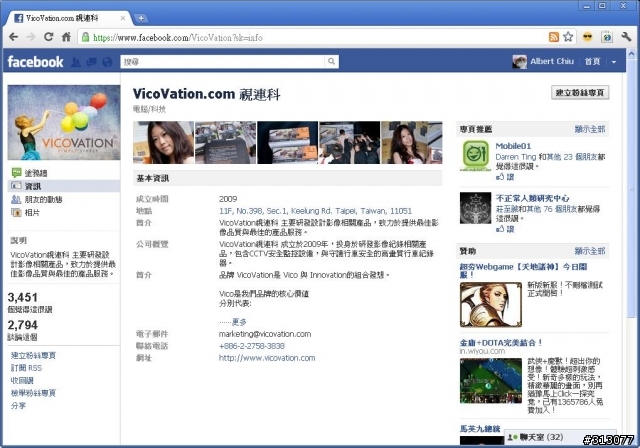The image size is (640, 448).
Task: Like 不正常人類研究中心 with 讚 thumb
Action: (x=505, y=229)
